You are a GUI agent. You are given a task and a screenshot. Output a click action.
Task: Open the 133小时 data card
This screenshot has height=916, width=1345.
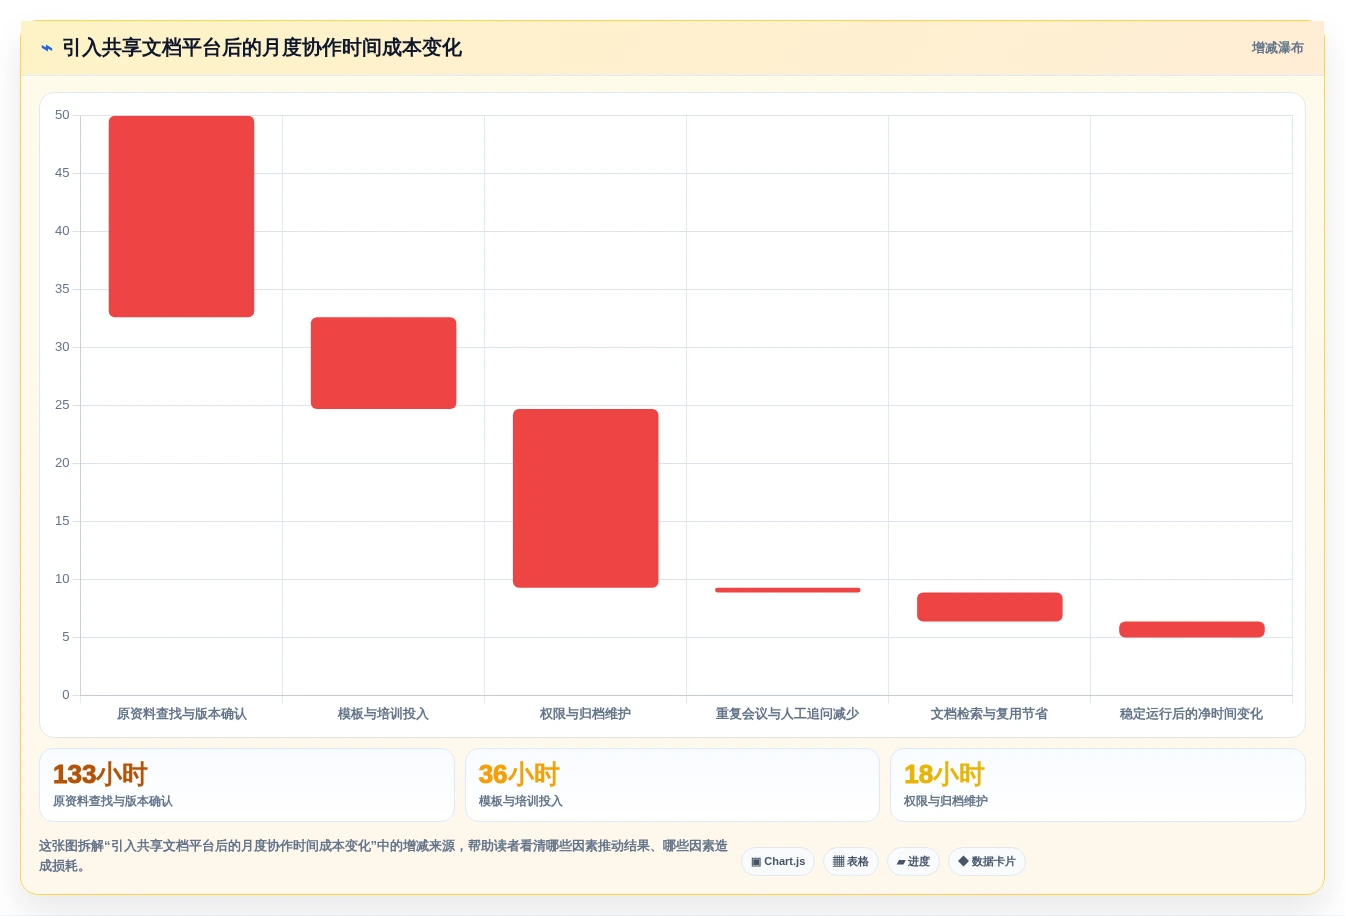tap(246, 785)
